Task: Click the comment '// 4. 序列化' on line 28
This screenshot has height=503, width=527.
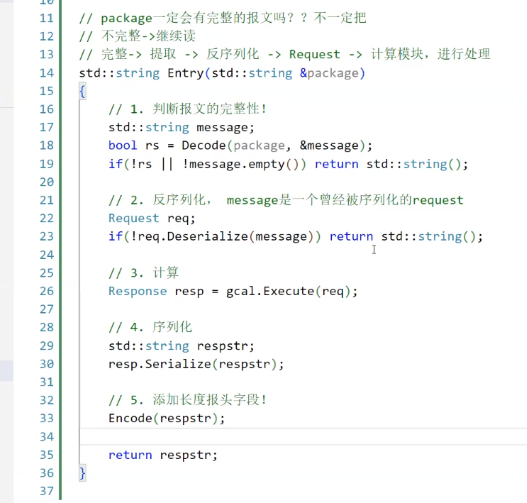Action: point(150,327)
